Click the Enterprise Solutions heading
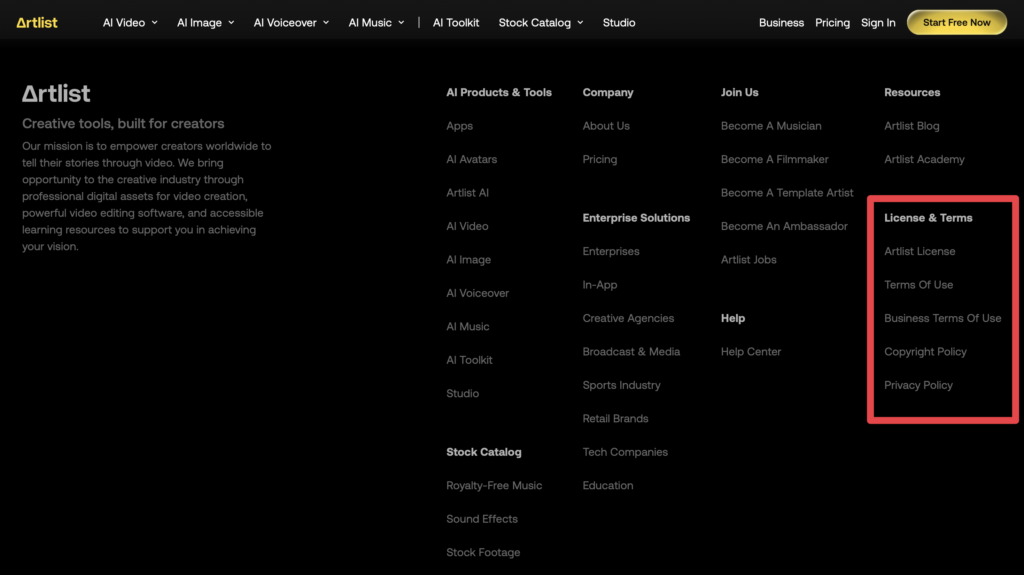 [636, 218]
